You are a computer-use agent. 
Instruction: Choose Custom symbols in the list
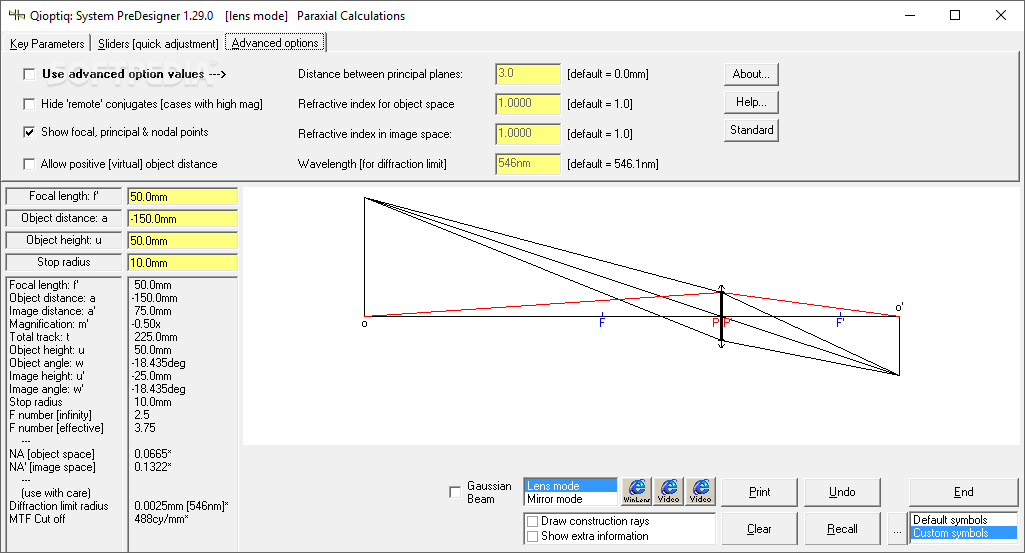coord(964,533)
